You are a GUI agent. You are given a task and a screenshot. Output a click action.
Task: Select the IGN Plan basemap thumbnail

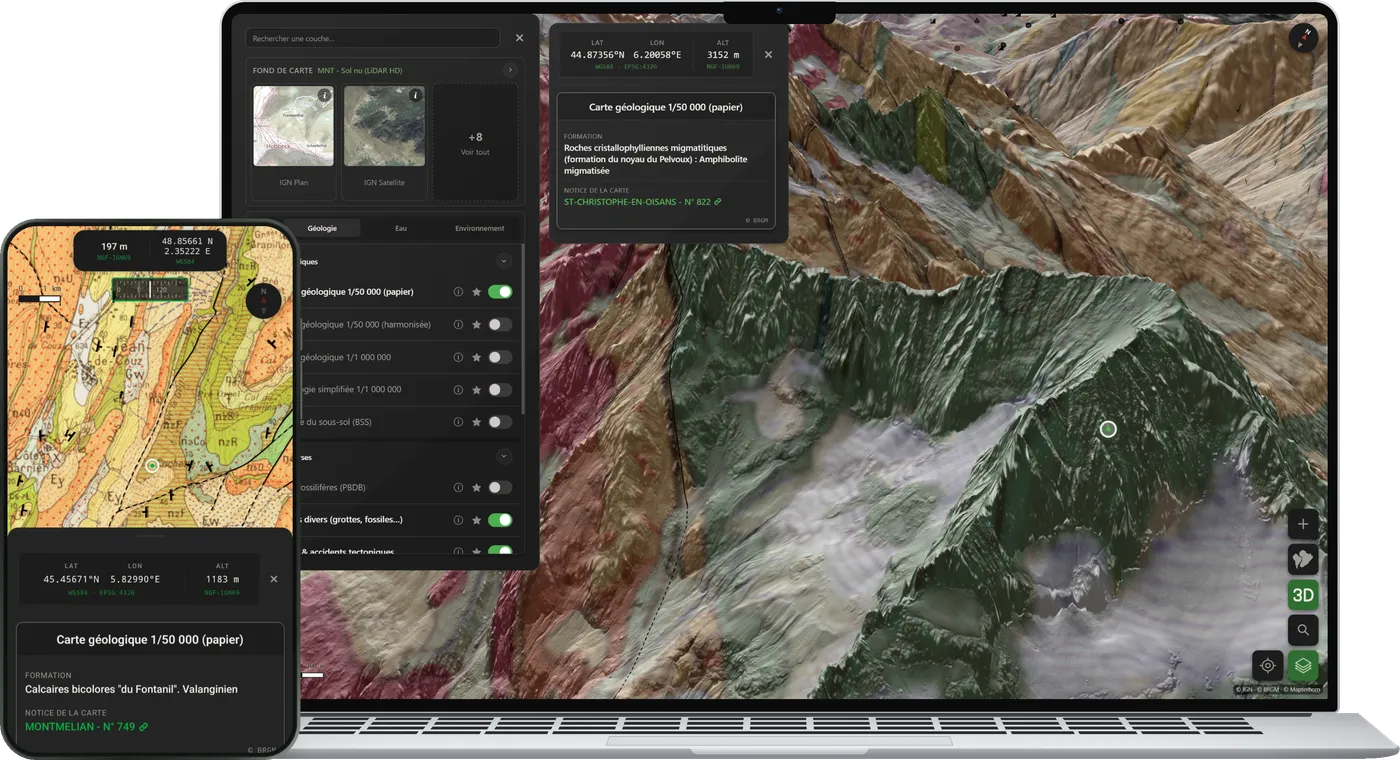[294, 126]
